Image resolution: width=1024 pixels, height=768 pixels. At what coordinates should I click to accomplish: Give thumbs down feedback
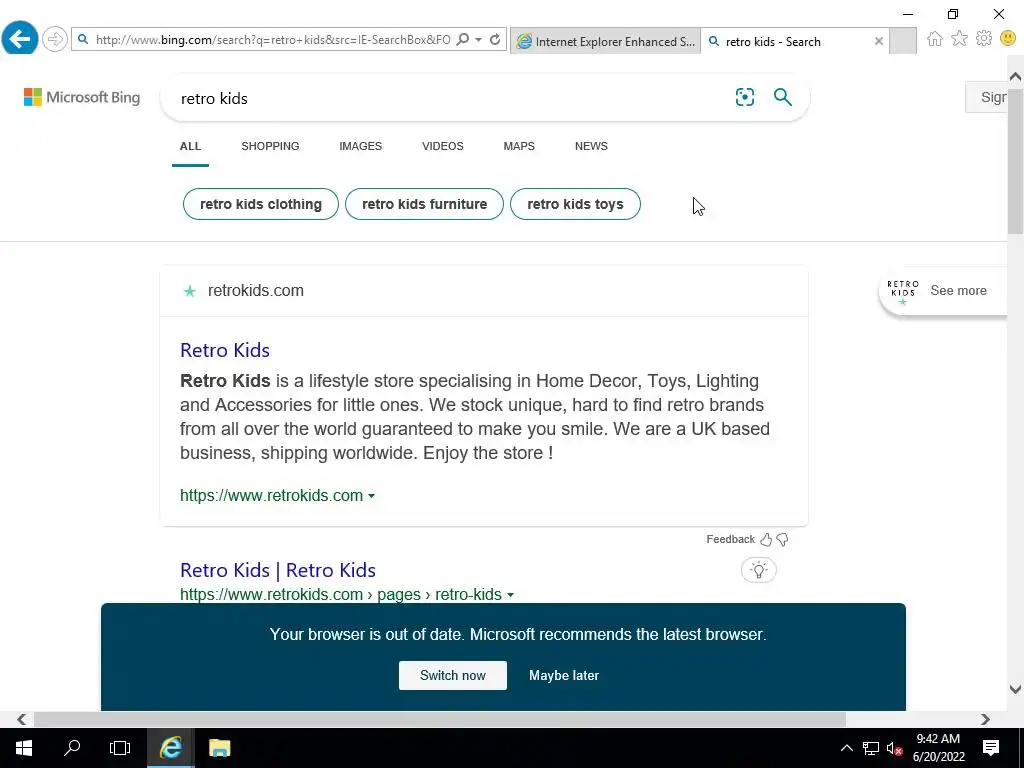tap(782, 539)
